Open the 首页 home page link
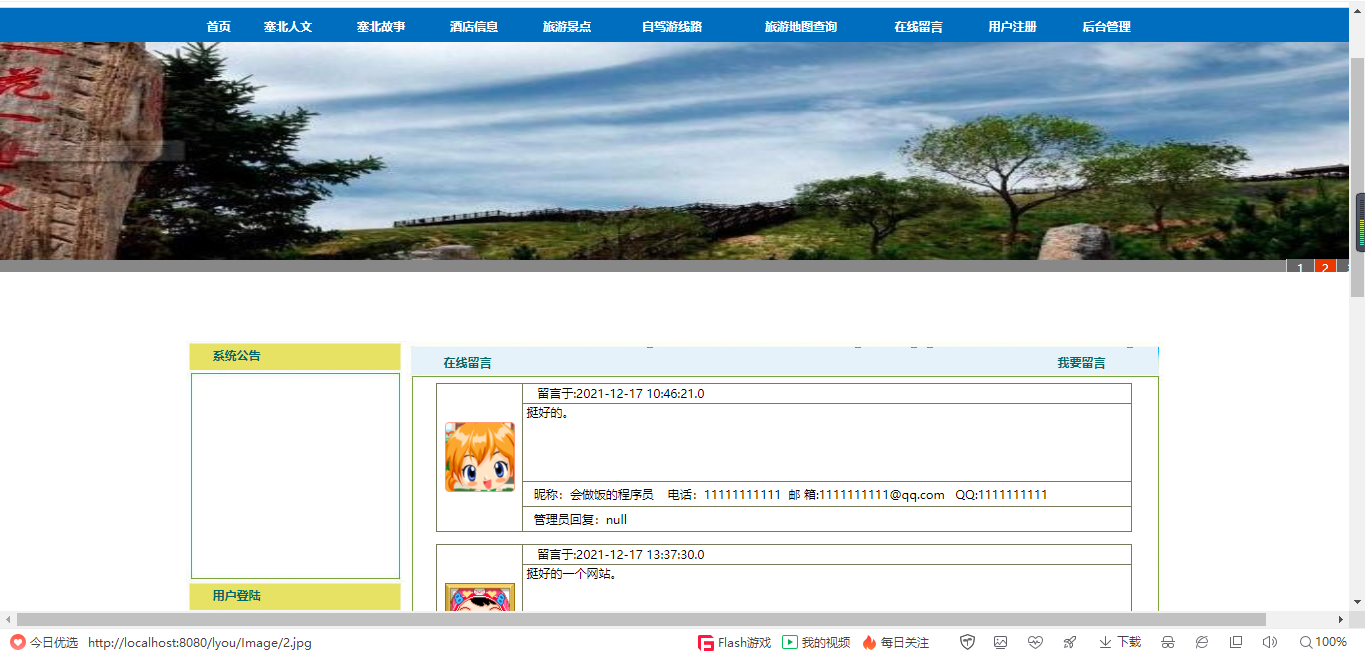This screenshot has height=654, width=1365. click(218, 27)
